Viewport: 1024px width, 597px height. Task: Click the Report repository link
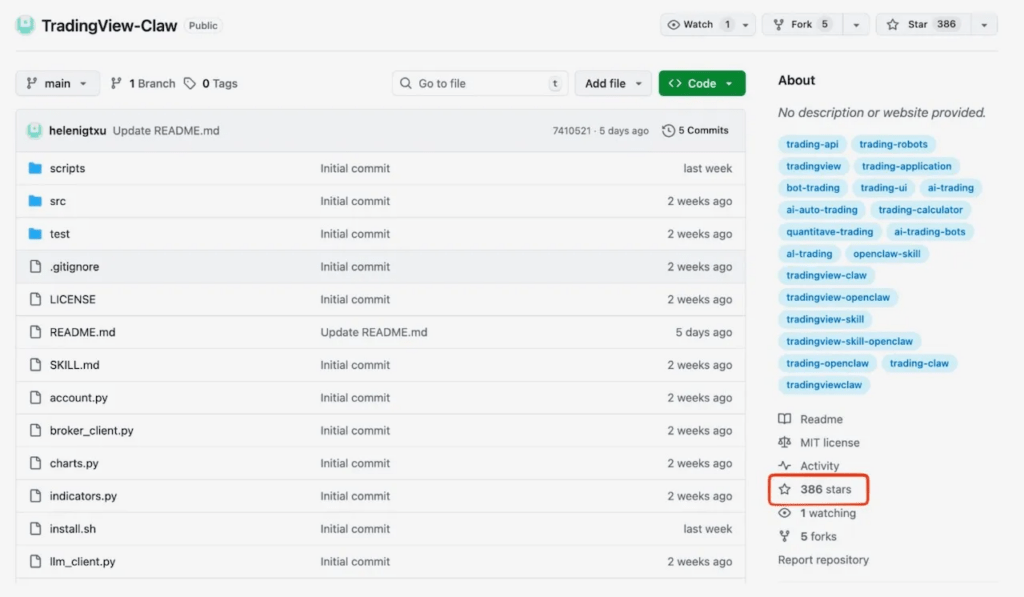(823, 560)
